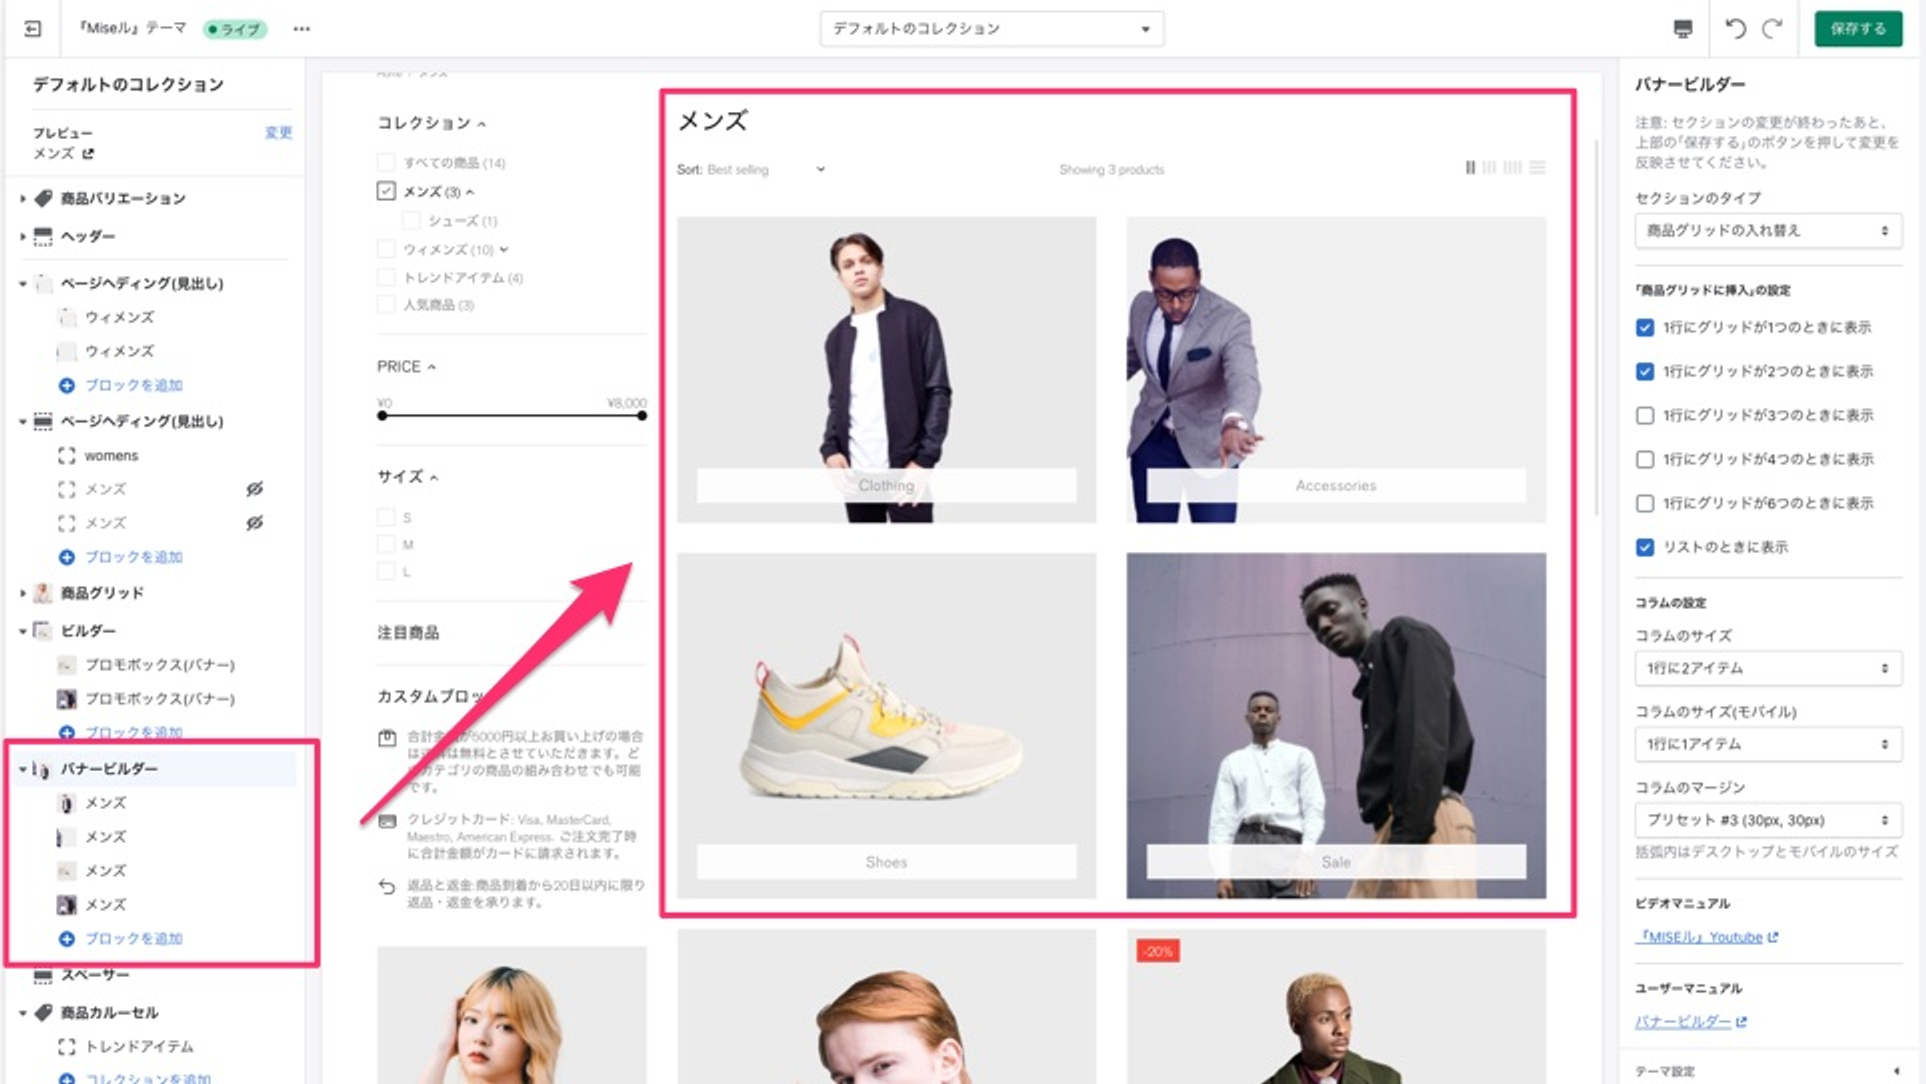Check the すべての商品 (14) filter

pyautogui.click(x=387, y=162)
